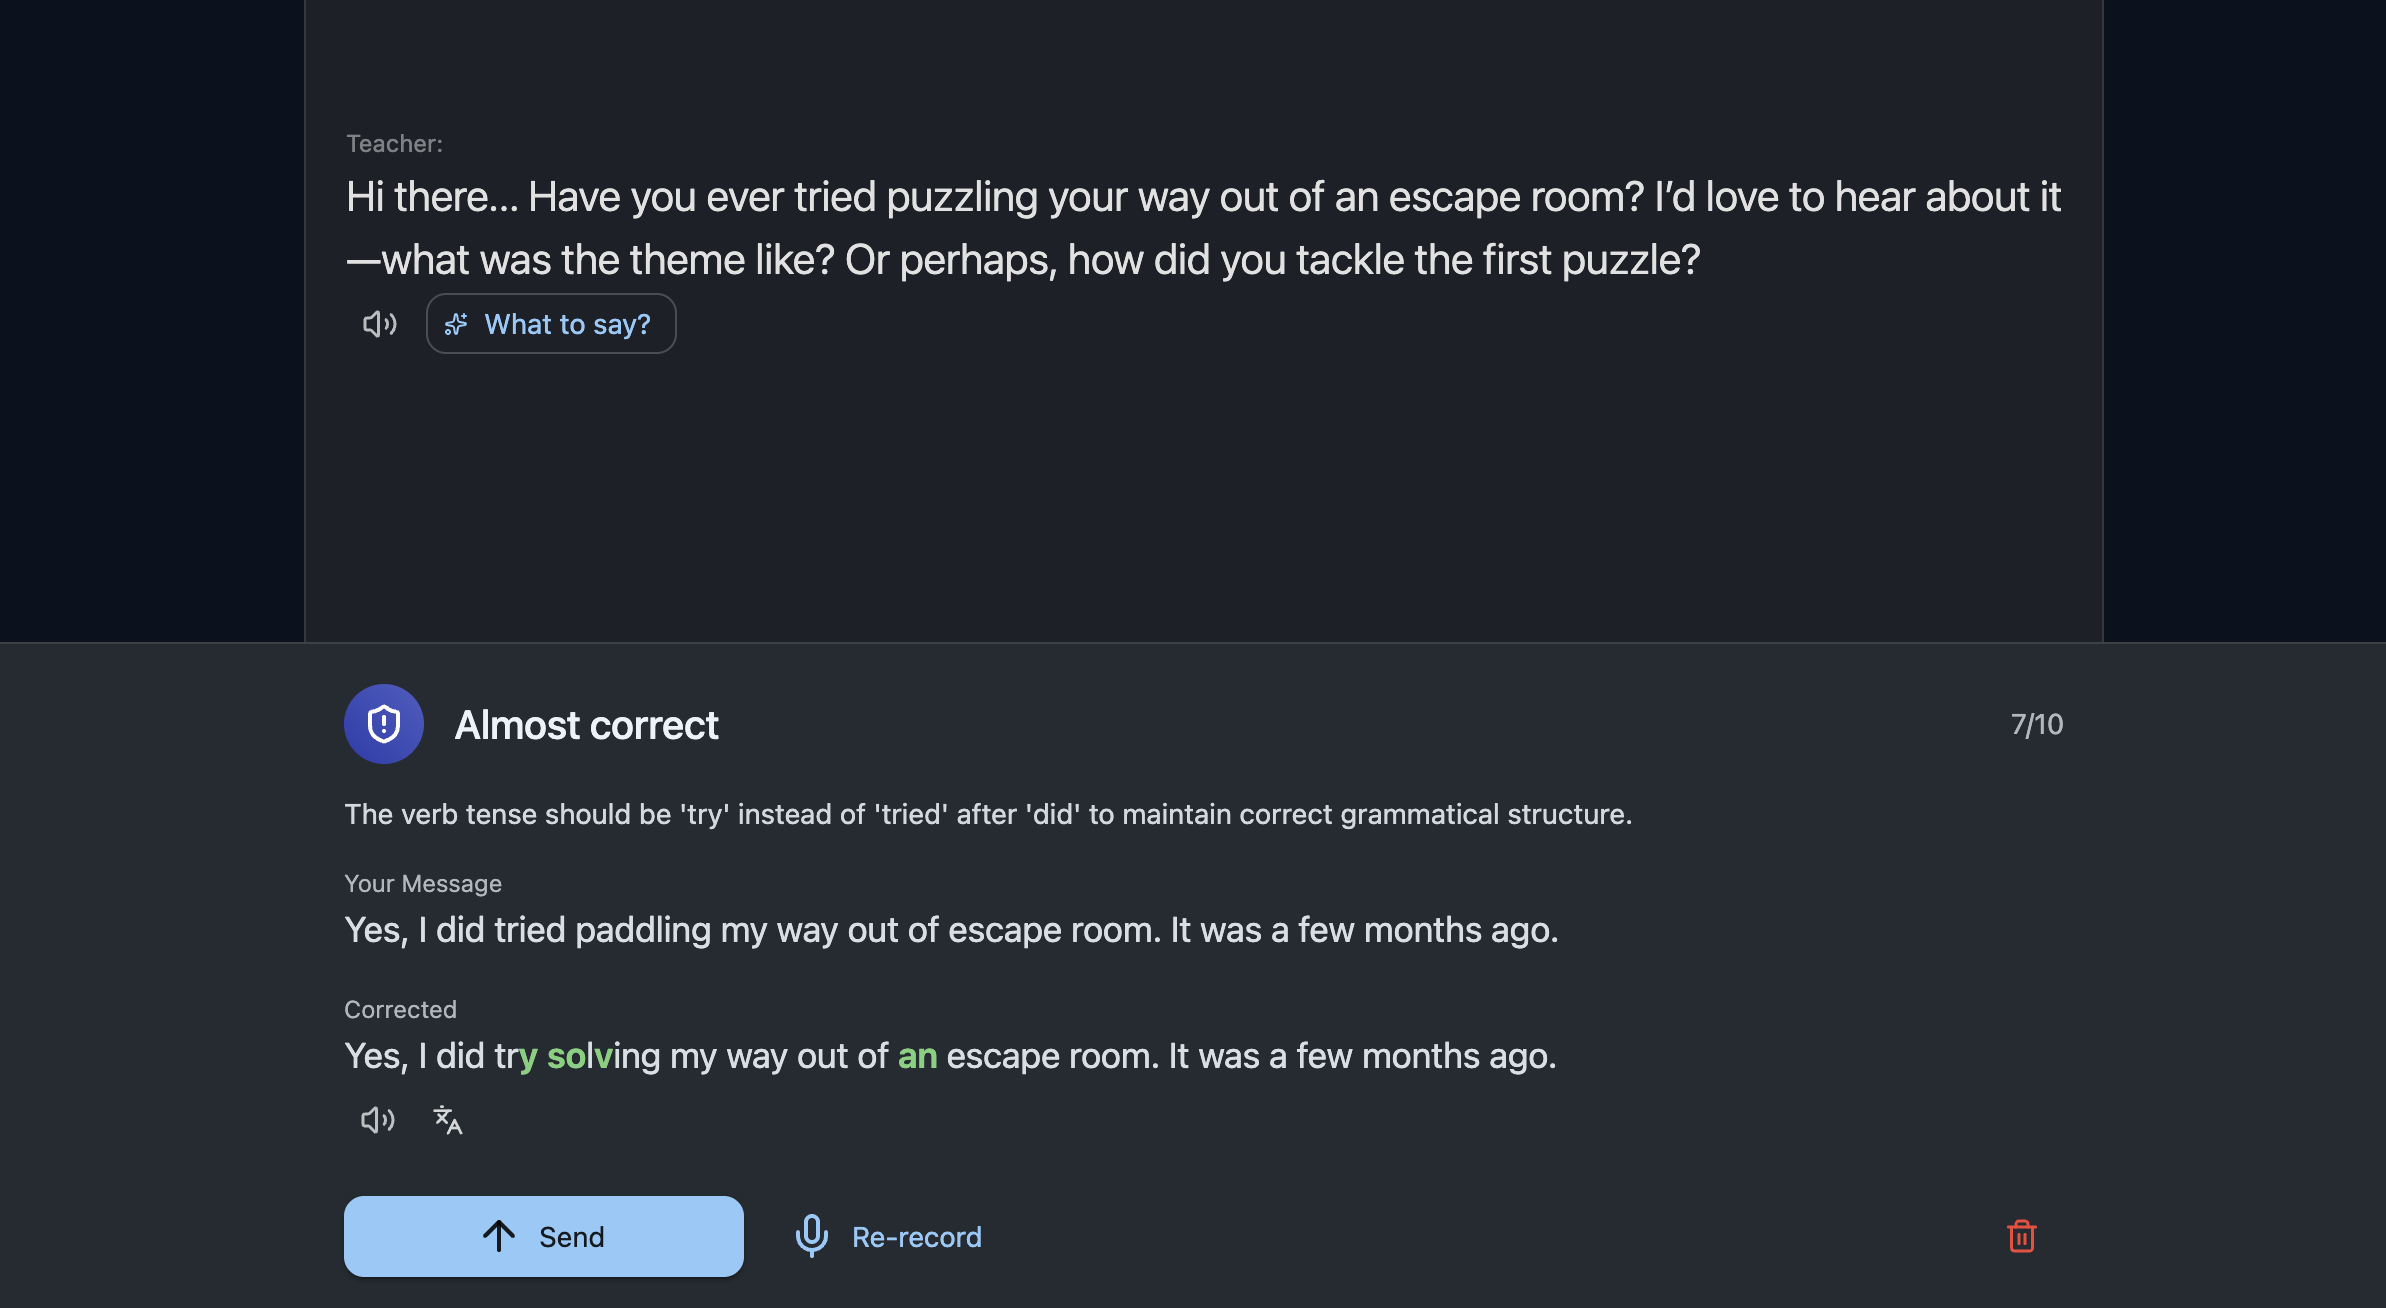
Task: Click the "What to say?" suggestion button
Action: pos(551,324)
